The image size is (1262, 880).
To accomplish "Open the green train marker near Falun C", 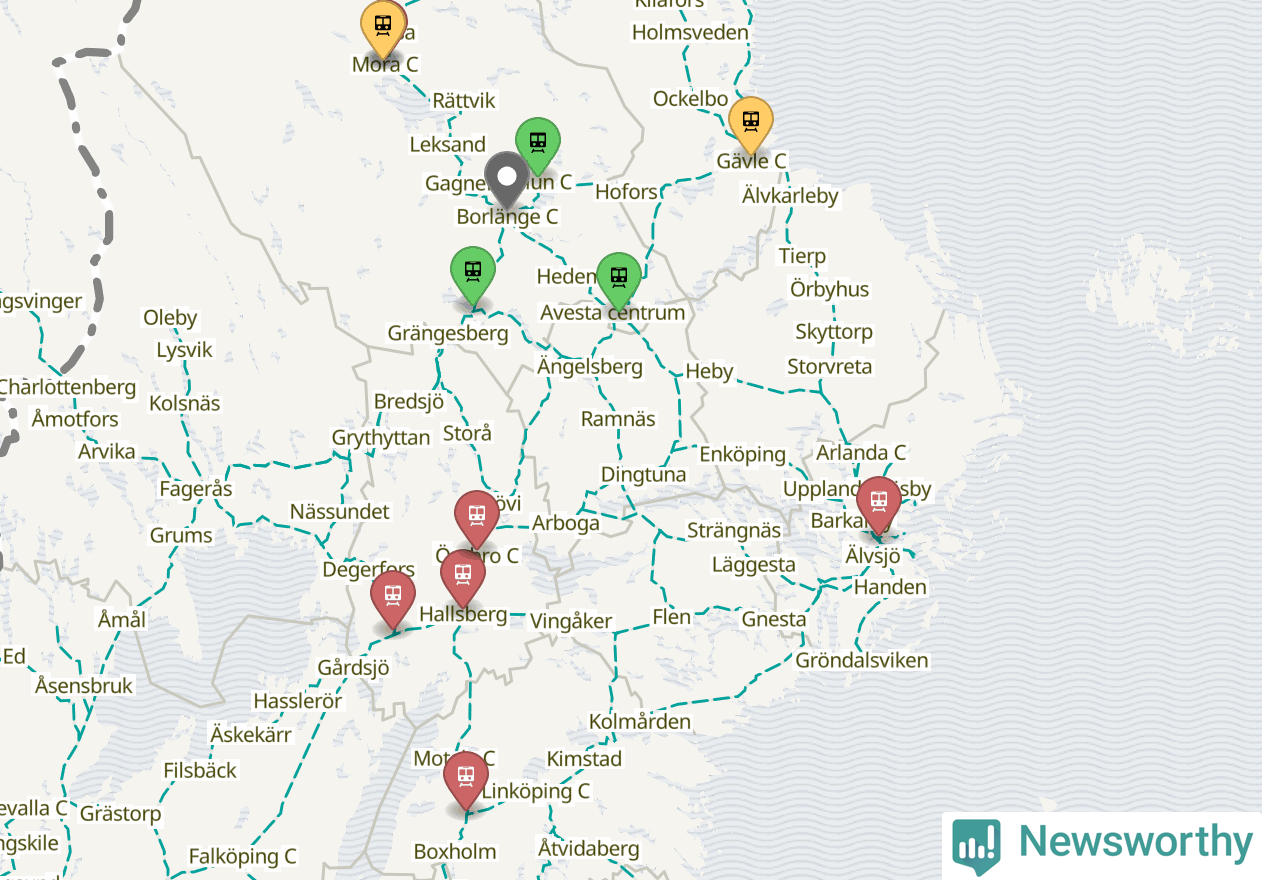I will (537, 146).
